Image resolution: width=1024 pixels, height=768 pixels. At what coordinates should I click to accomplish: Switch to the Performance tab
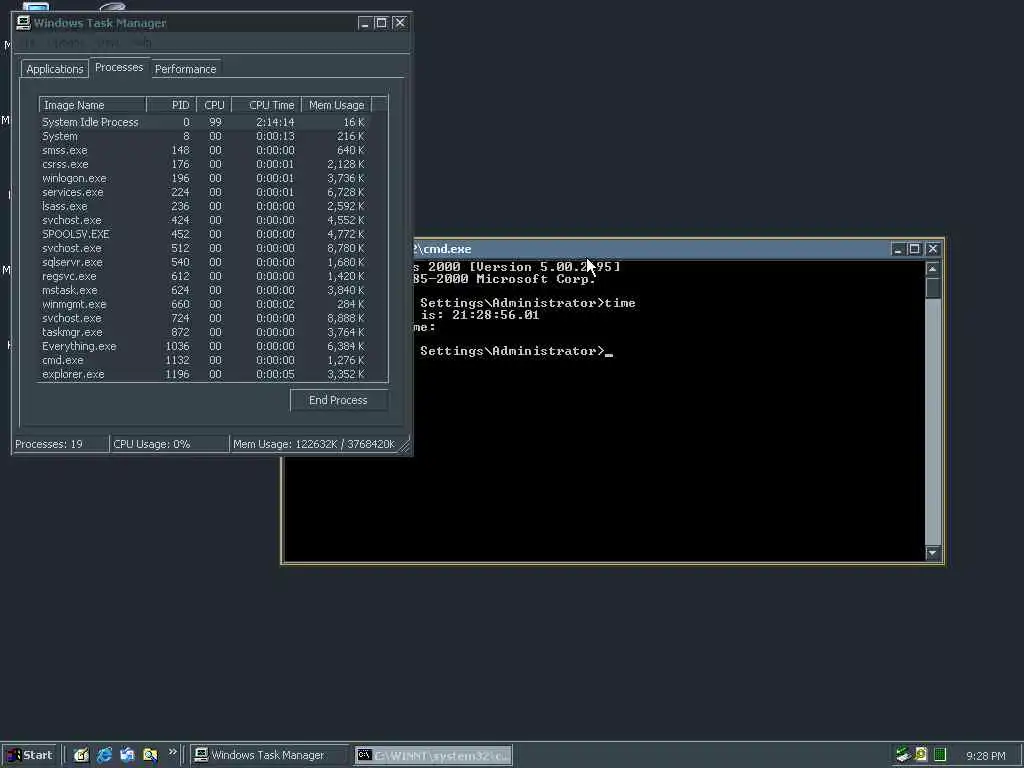tap(185, 69)
